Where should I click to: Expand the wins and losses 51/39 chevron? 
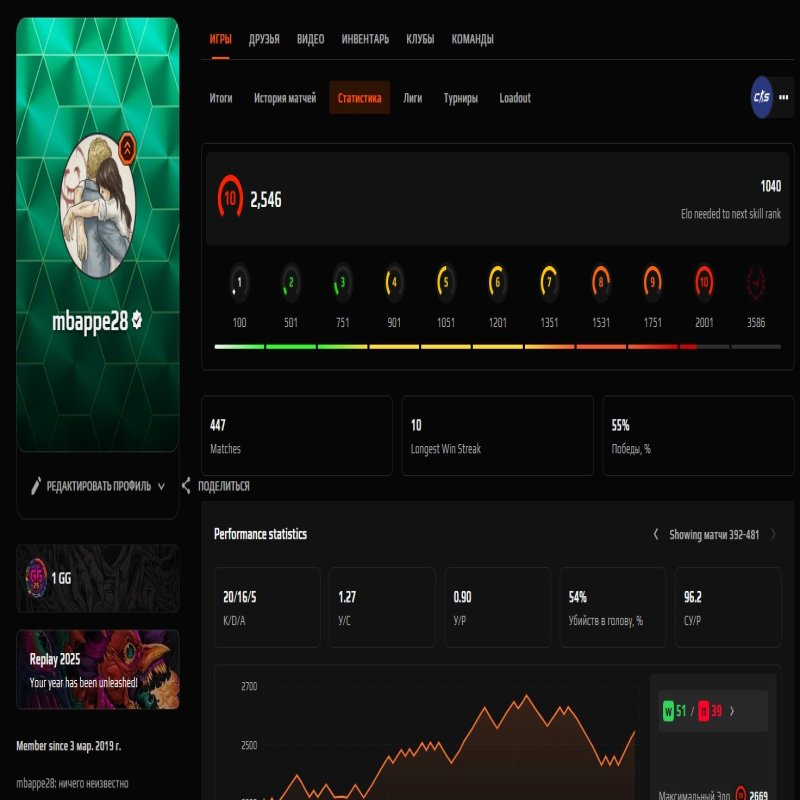[732, 711]
